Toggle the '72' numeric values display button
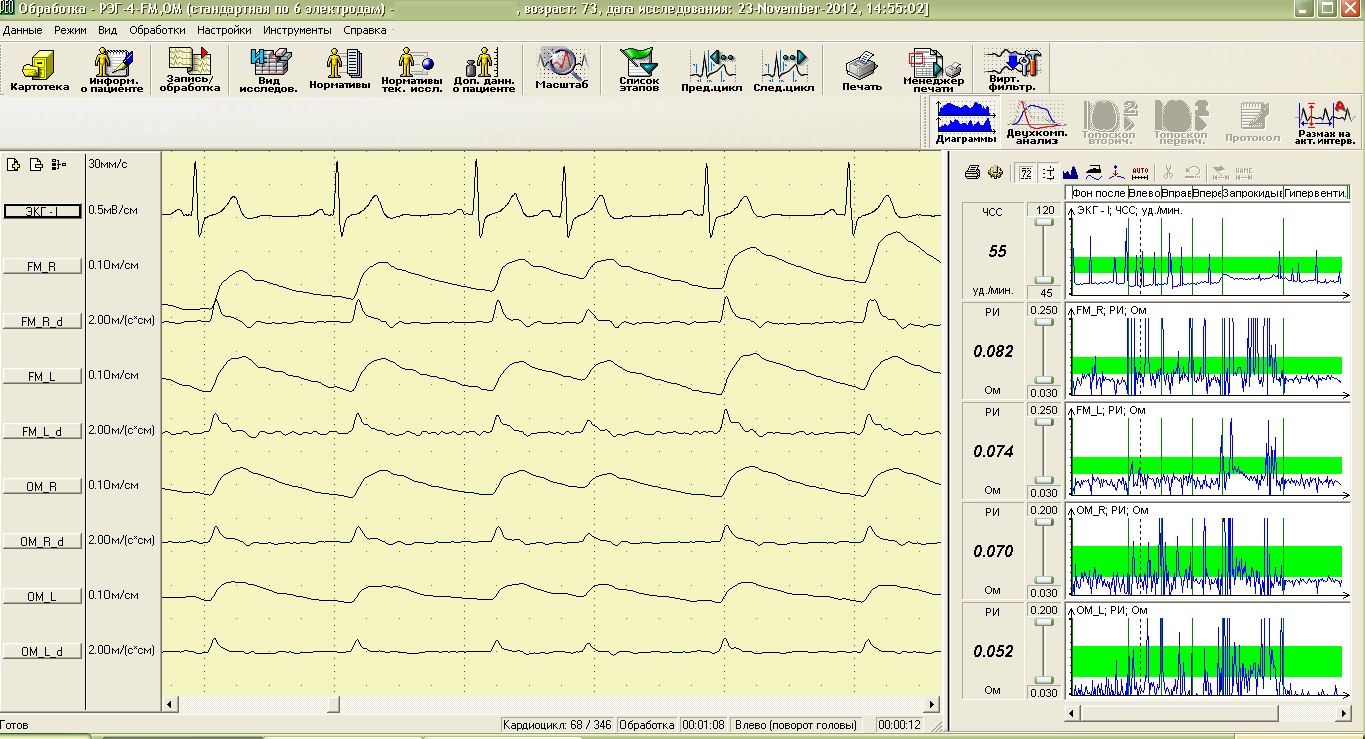The height and width of the screenshot is (739, 1365). 1026,172
